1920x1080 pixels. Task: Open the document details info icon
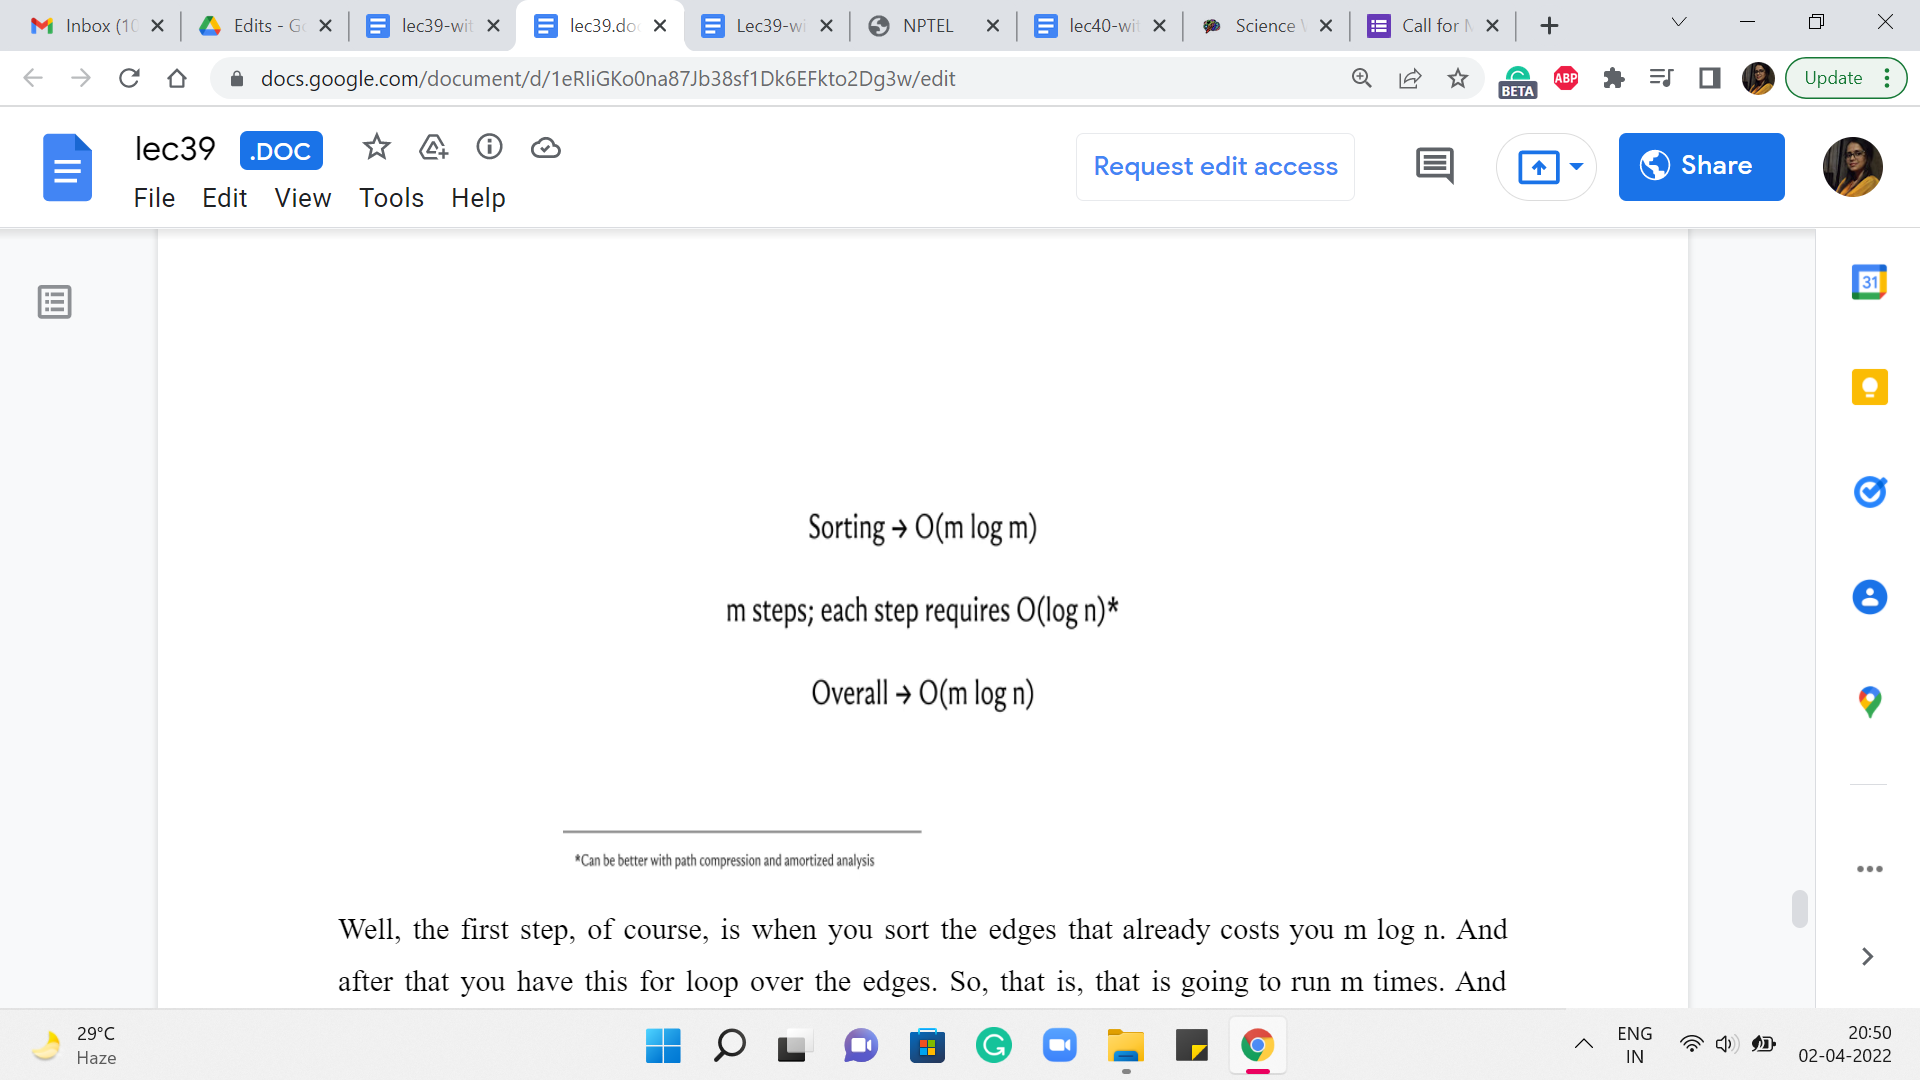[489, 148]
